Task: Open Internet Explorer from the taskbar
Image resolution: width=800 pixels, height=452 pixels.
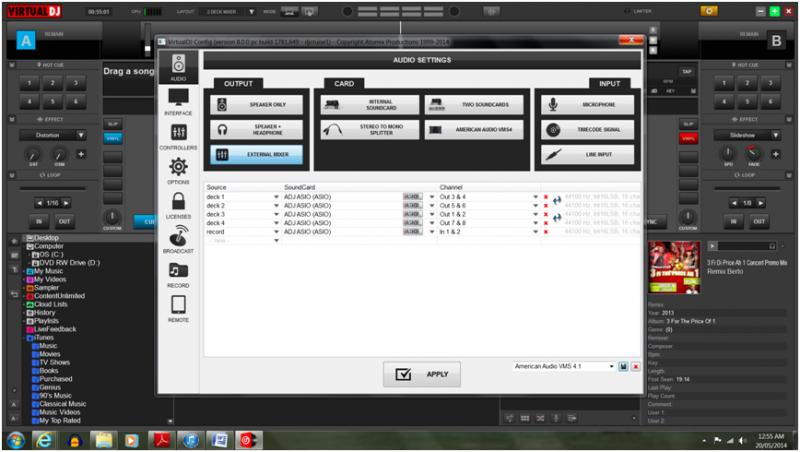Action: [44, 440]
